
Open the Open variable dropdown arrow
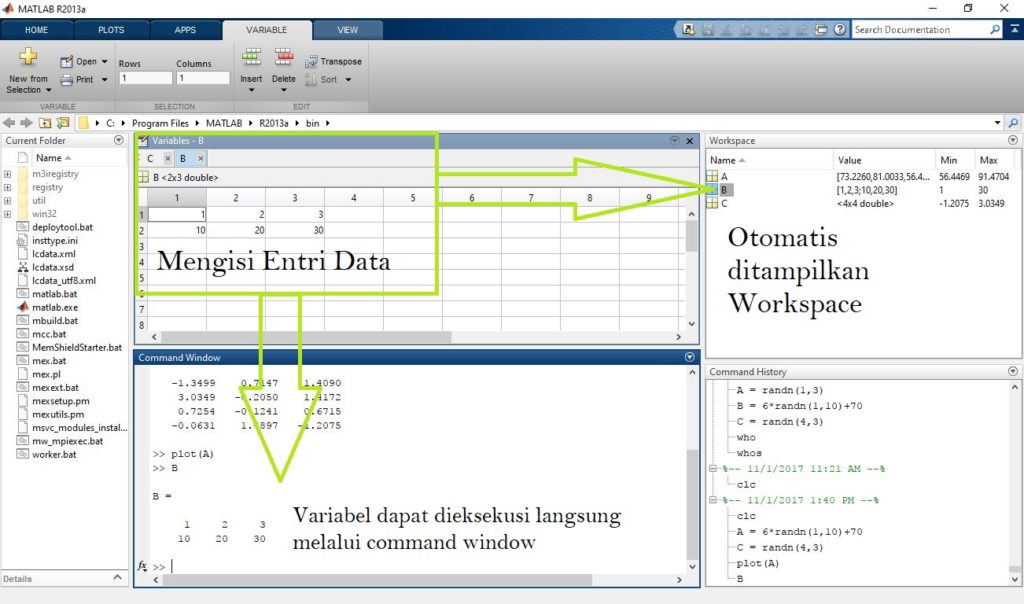(x=104, y=61)
